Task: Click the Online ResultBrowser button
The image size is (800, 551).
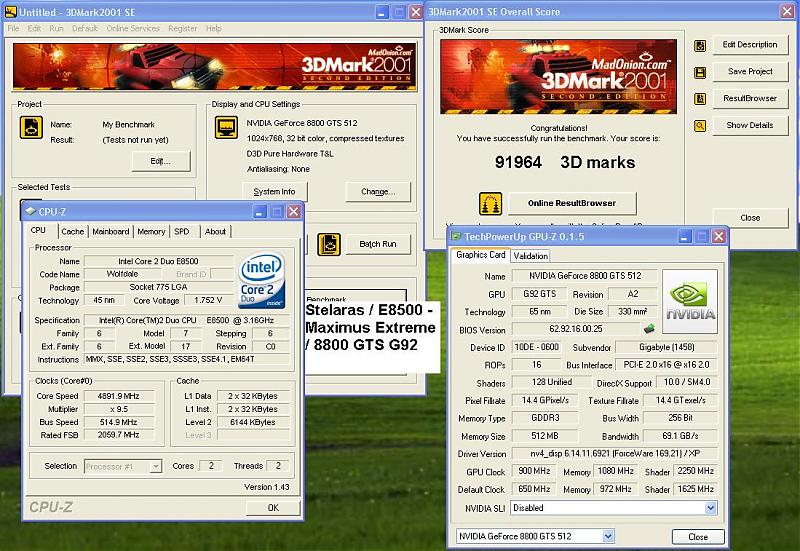Action: click(572, 203)
